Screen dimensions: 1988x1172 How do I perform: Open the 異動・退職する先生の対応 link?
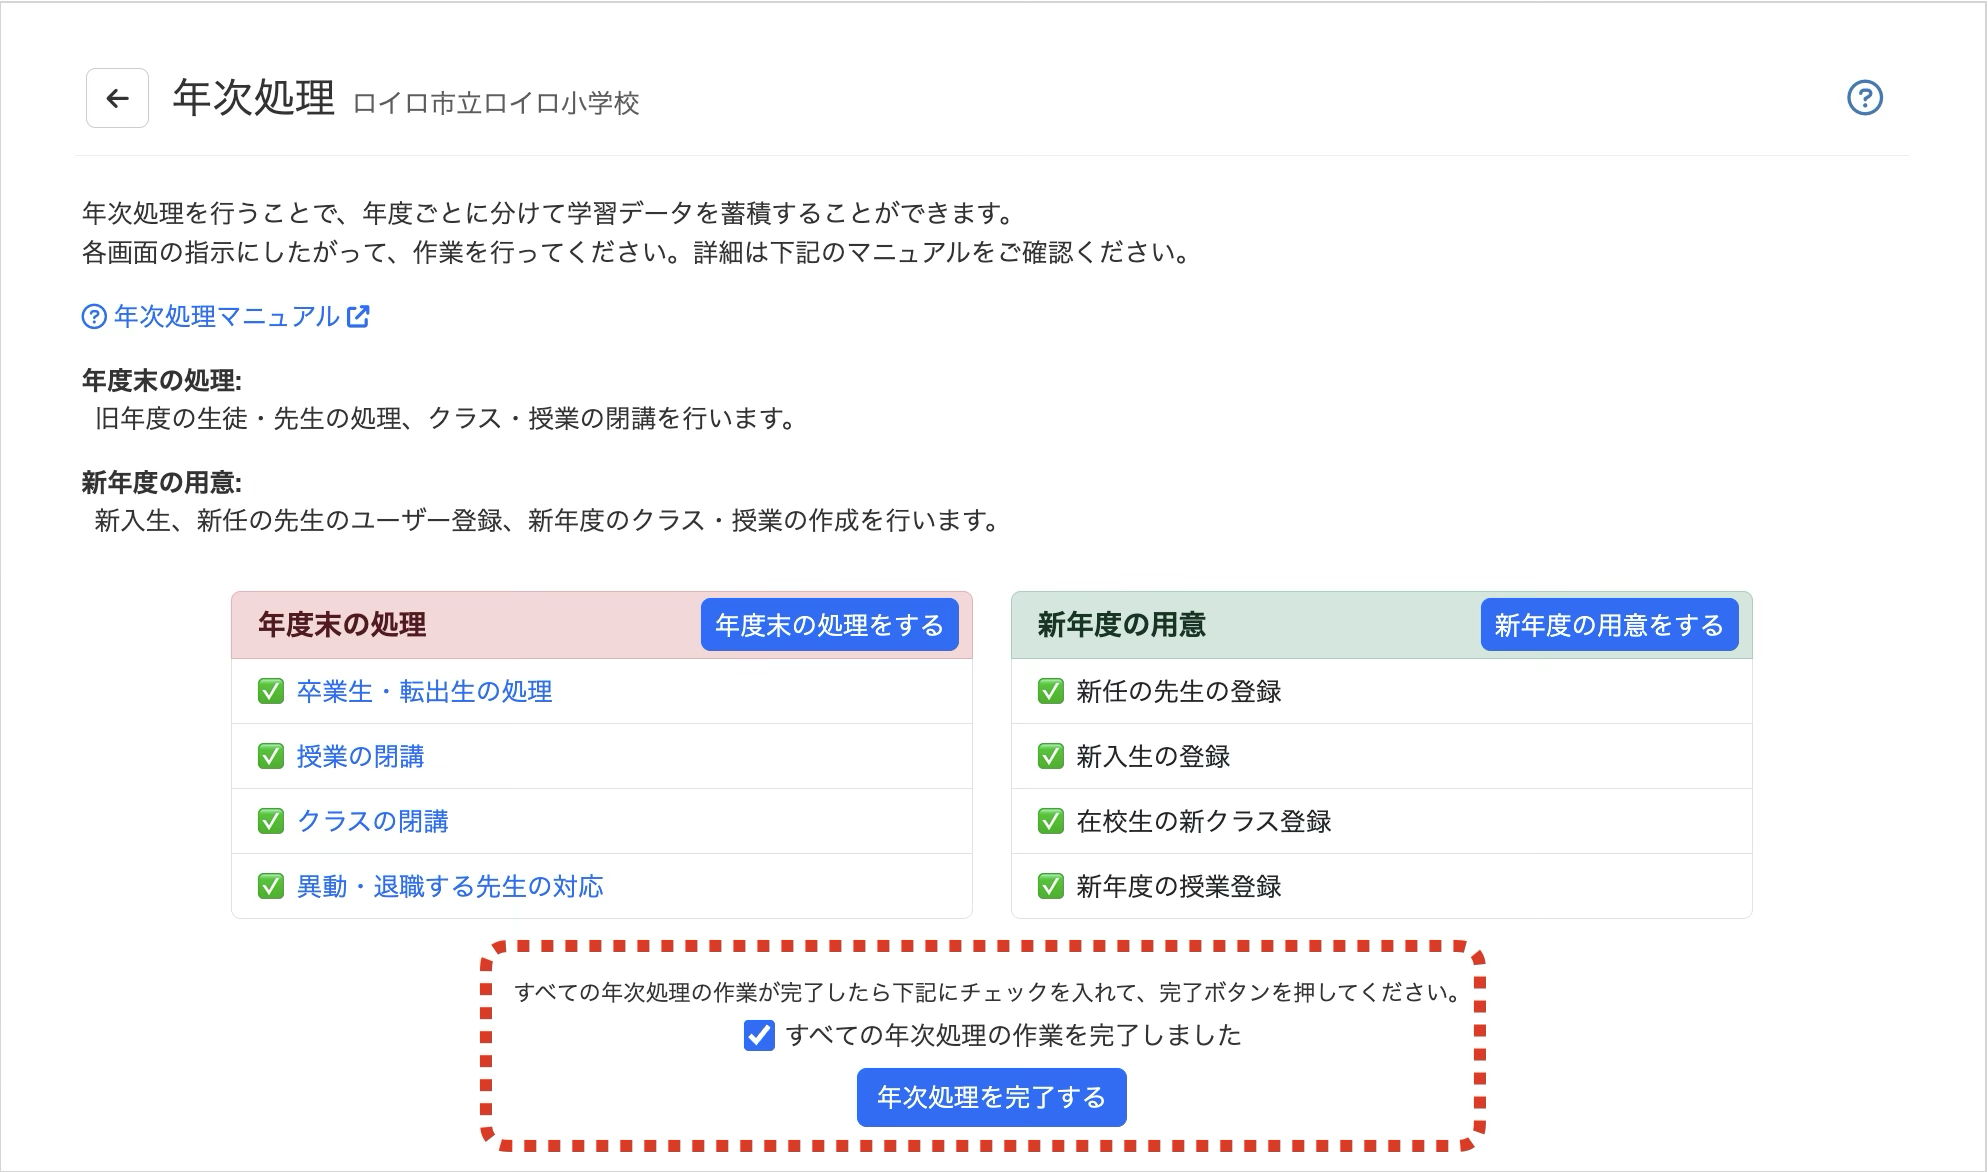pyautogui.click(x=450, y=887)
